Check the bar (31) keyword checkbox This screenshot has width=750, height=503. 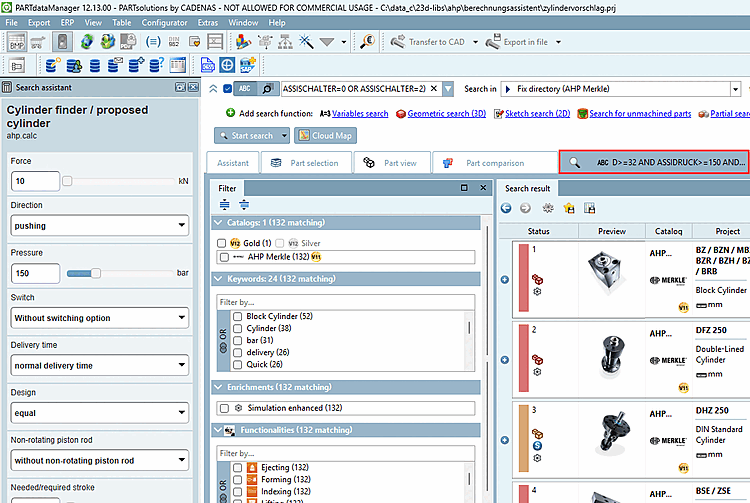pos(238,340)
